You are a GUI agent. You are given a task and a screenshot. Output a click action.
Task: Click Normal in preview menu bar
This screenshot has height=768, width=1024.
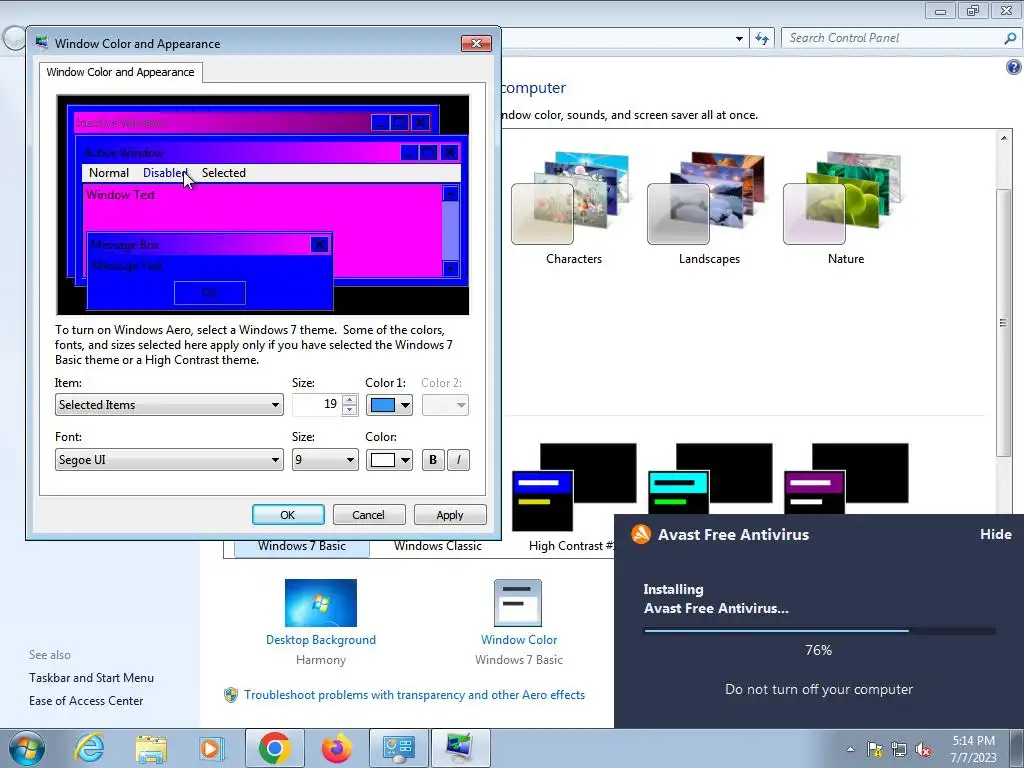[108, 172]
